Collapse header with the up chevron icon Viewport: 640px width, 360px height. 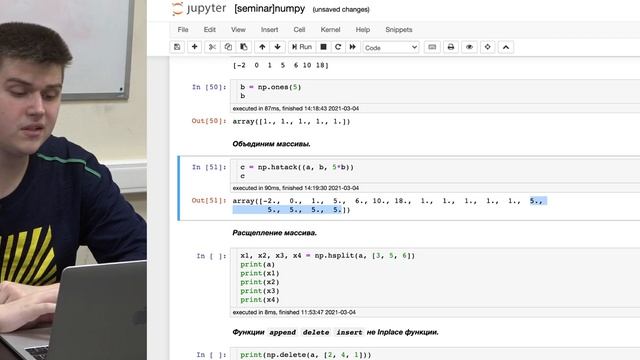(506, 47)
